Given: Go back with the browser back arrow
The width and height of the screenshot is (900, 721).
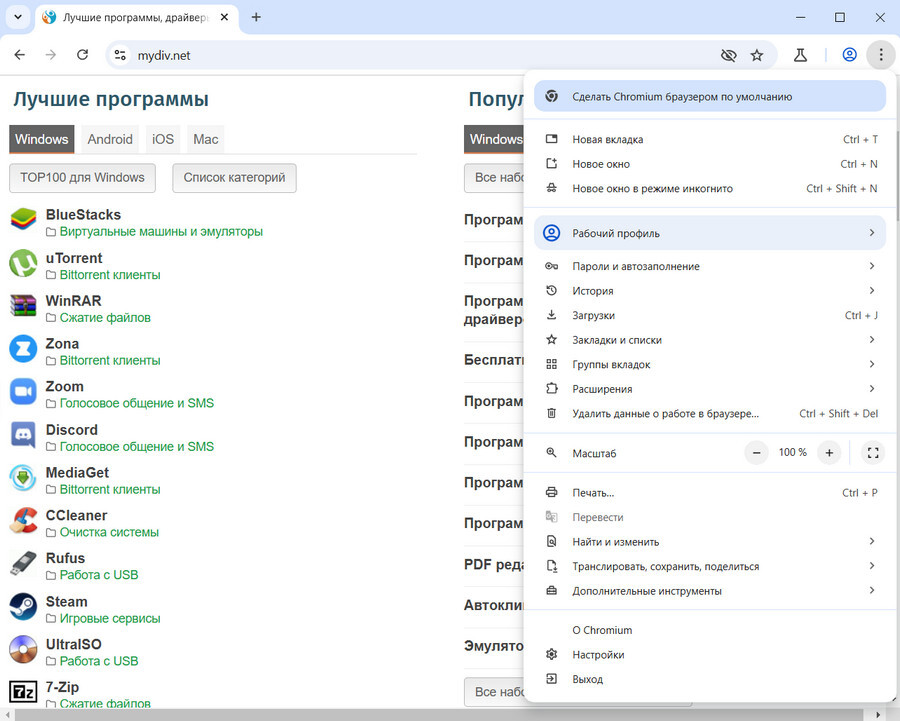Looking at the screenshot, I should click(20, 55).
